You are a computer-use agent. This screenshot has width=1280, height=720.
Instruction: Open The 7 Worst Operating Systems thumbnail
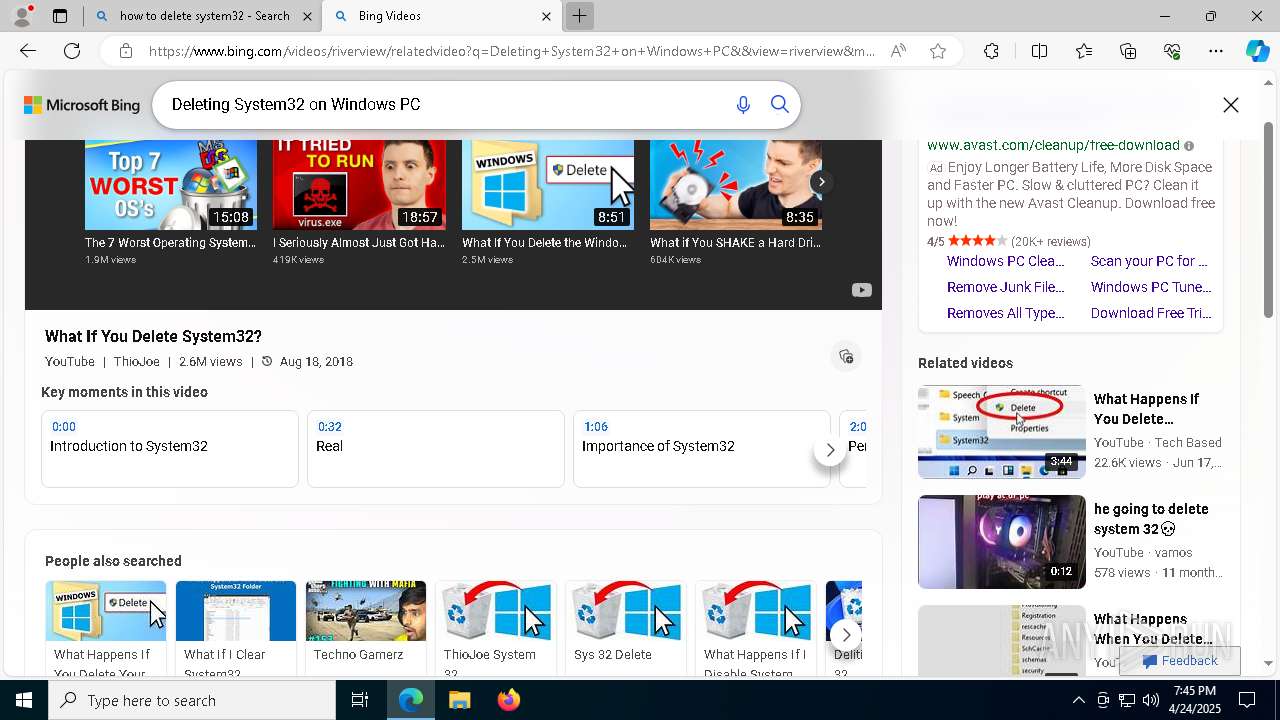171,185
